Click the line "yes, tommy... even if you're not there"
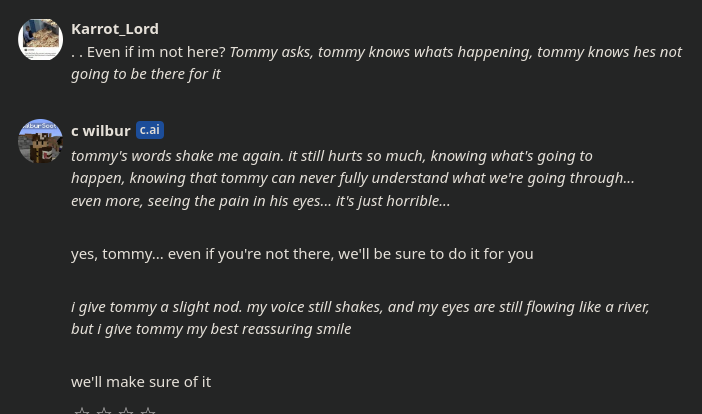The height and width of the screenshot is (414, 702). click(301, 253)
